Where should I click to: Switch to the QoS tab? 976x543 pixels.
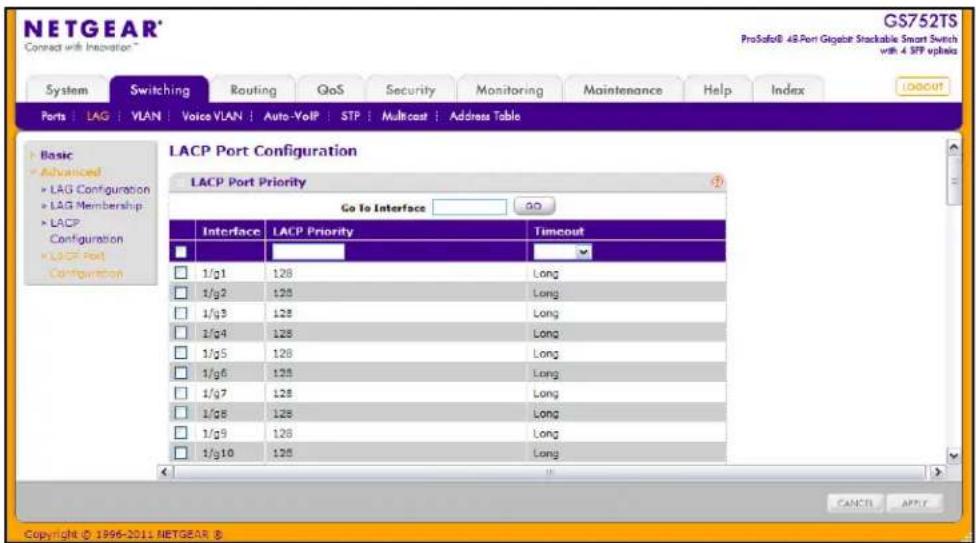331,90
